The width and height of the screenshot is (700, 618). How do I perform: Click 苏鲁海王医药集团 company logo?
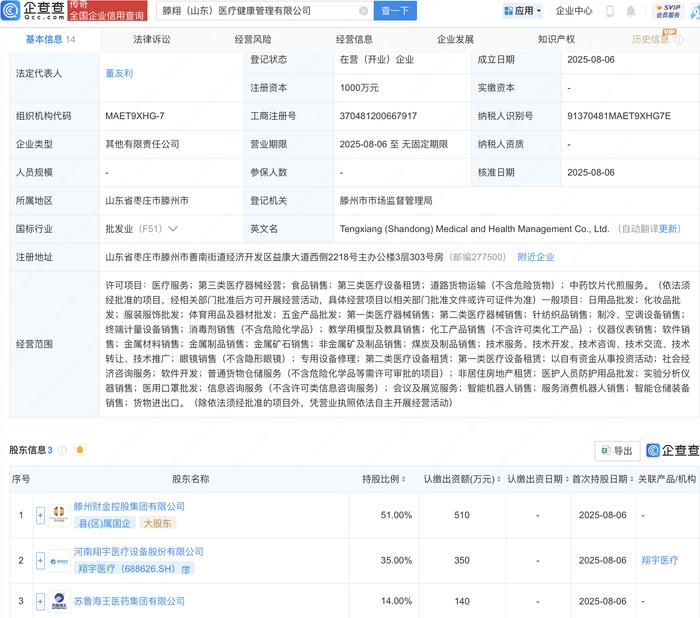59,601
